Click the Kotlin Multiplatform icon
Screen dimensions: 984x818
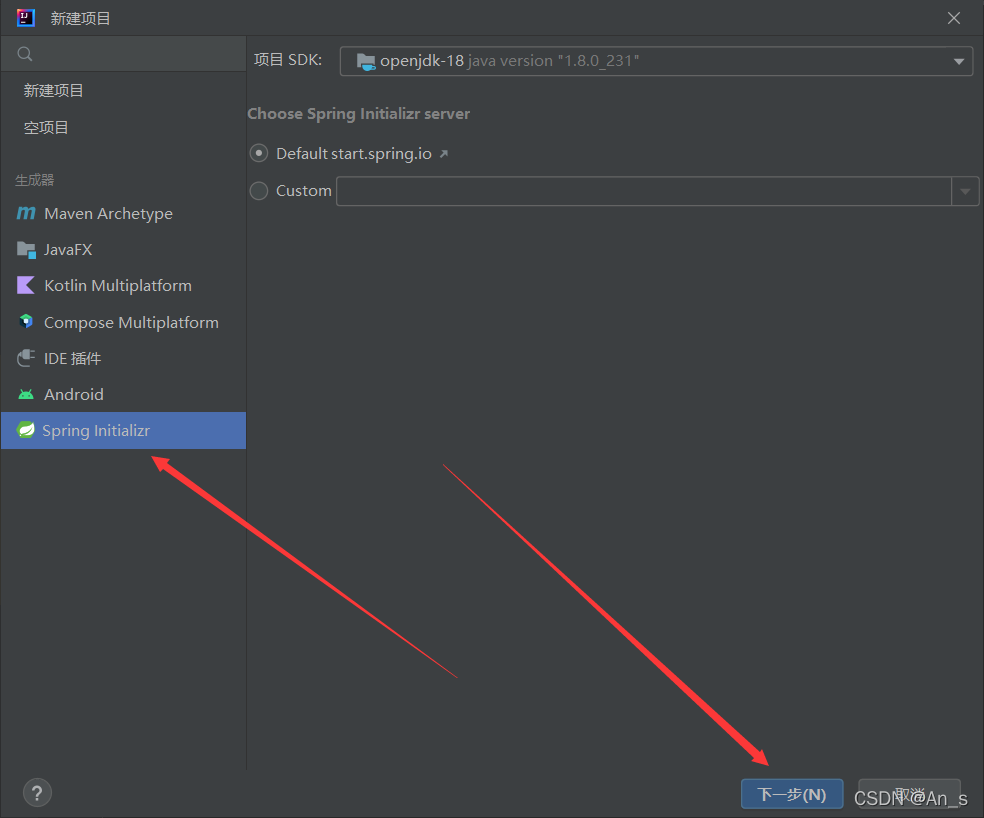[26, 286]
